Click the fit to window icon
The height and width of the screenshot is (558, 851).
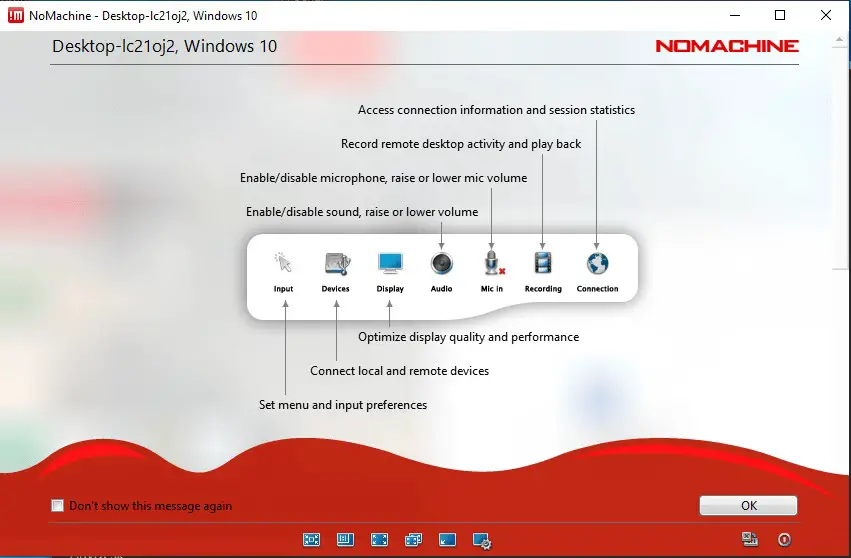[x=312, y=540]
